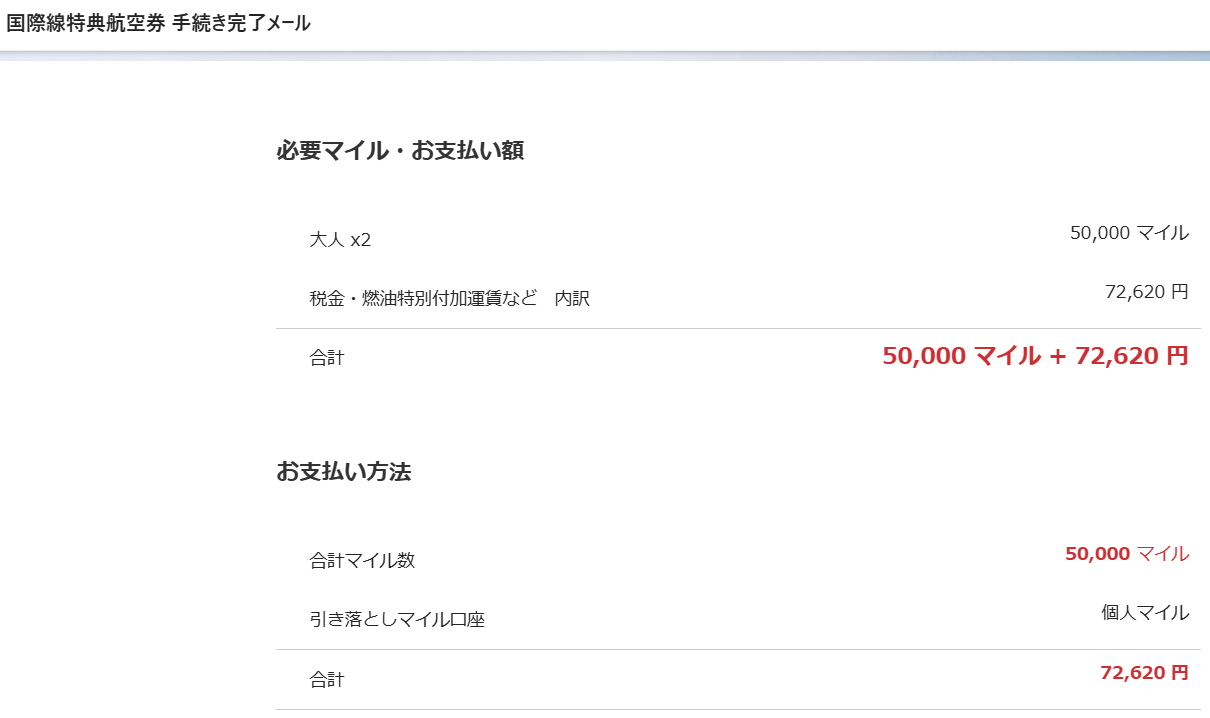Click the red 72,620 円 payment total
This screenshot has height=718, width=1210.
[x=1144, y=673]
